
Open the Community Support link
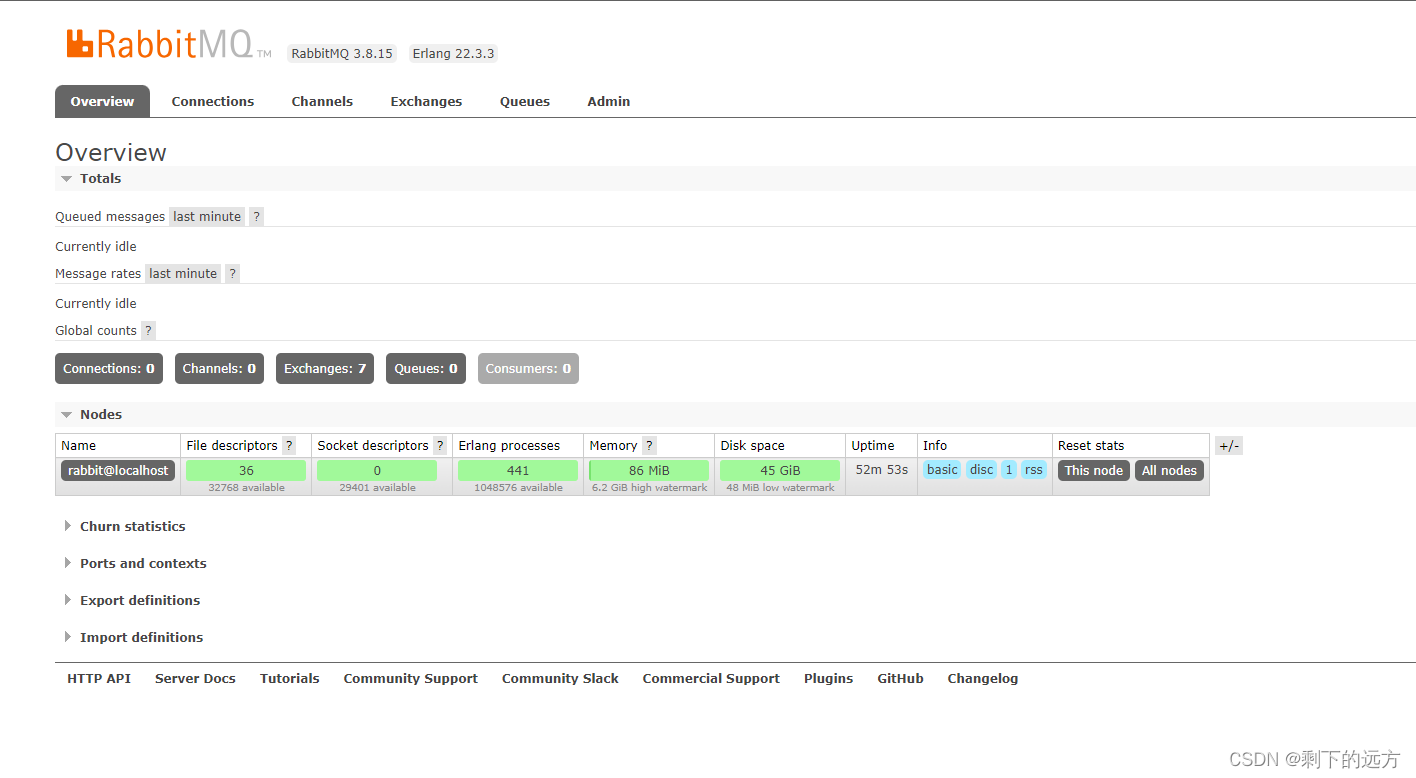coord(411,678)
